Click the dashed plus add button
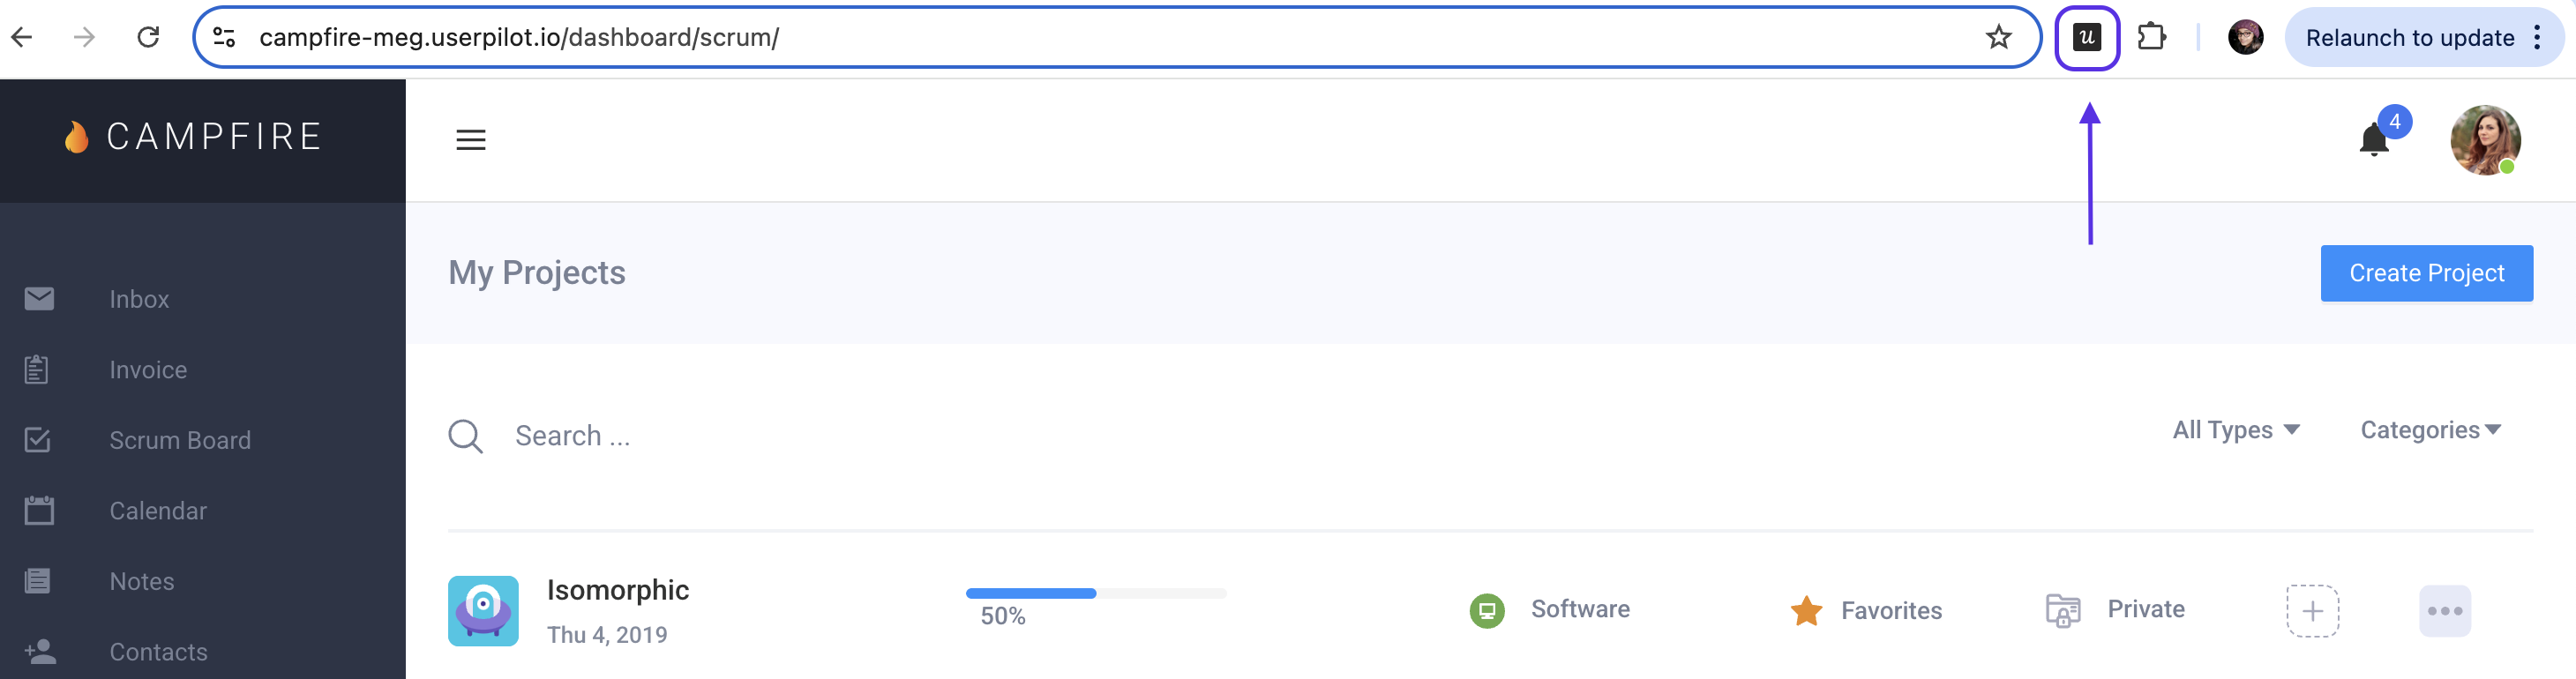The height and width of the screenshot is (679, 2576). (x=2312, y=610)
